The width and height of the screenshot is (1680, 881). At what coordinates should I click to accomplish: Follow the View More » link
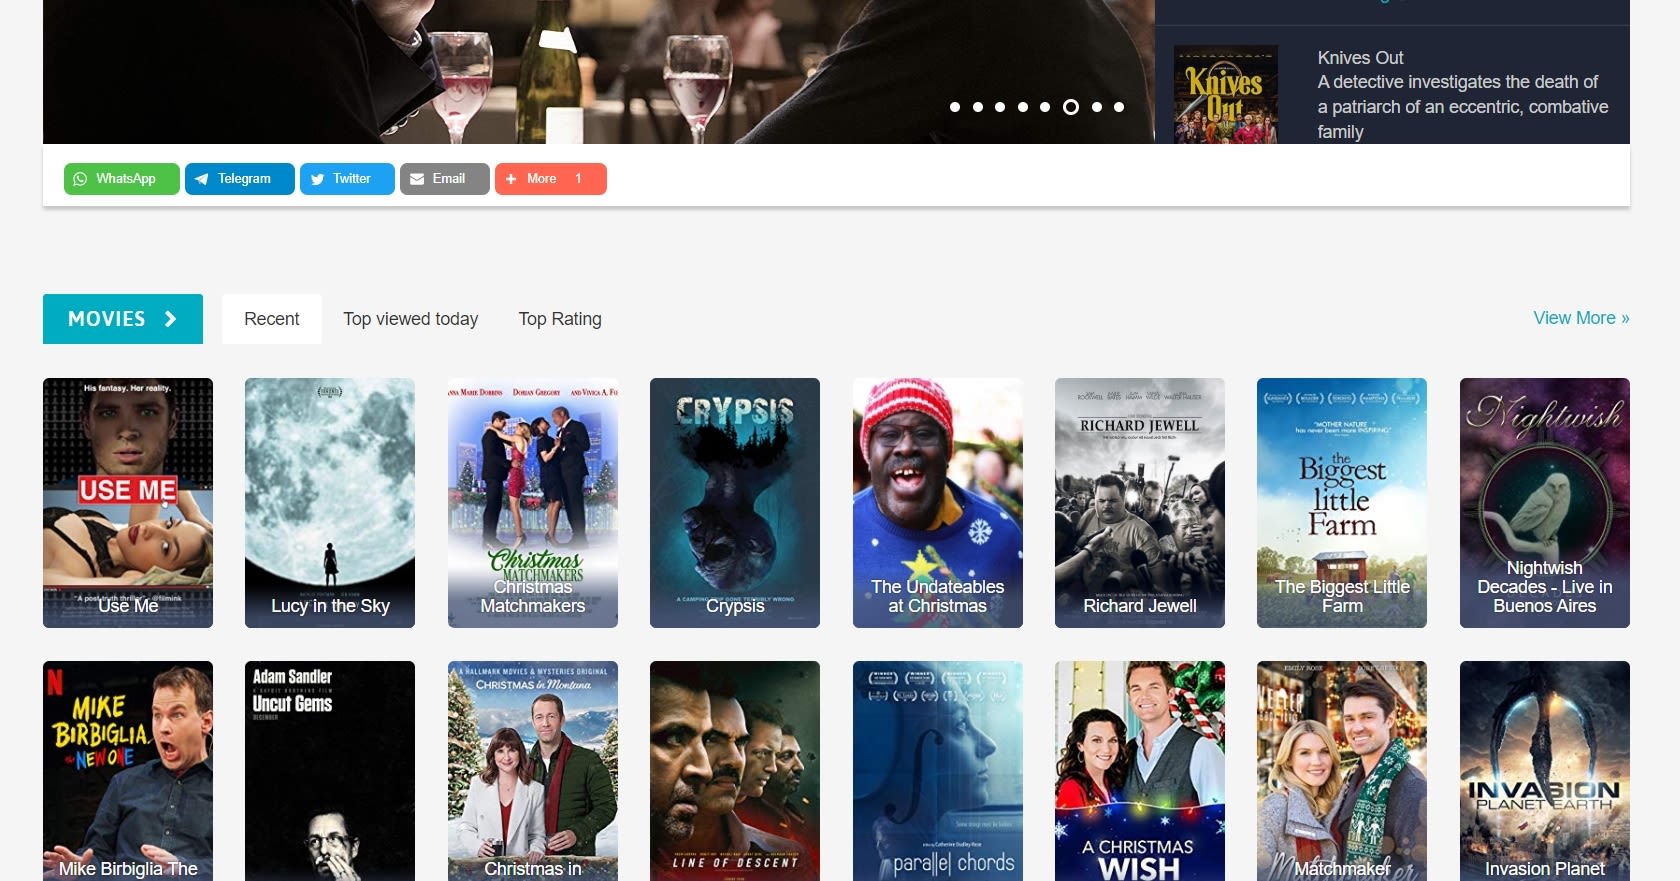(x=1582, y=318)
